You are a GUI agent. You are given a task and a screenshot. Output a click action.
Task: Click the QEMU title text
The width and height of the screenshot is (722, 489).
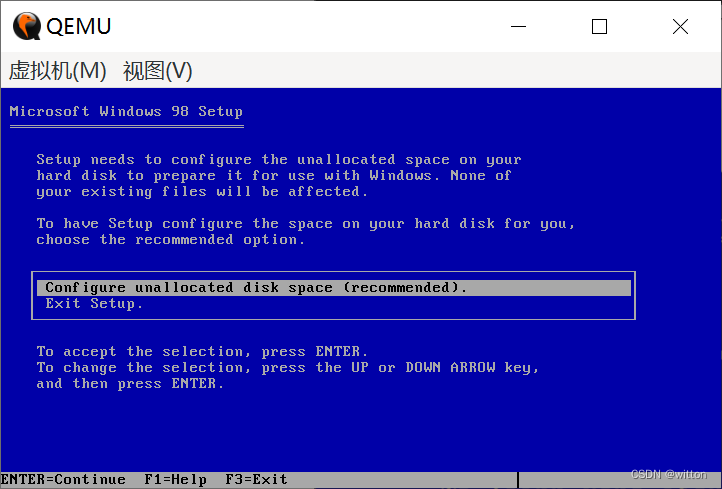click(x=79, y=26)
